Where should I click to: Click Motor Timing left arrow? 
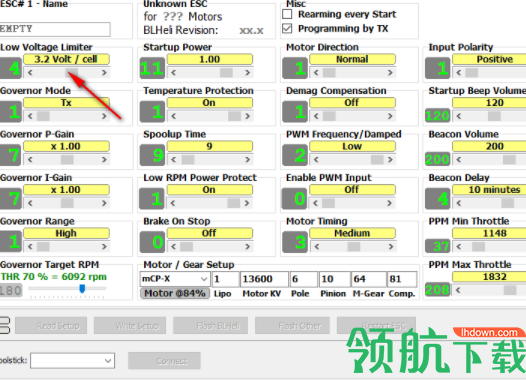[x=316, y=247]
